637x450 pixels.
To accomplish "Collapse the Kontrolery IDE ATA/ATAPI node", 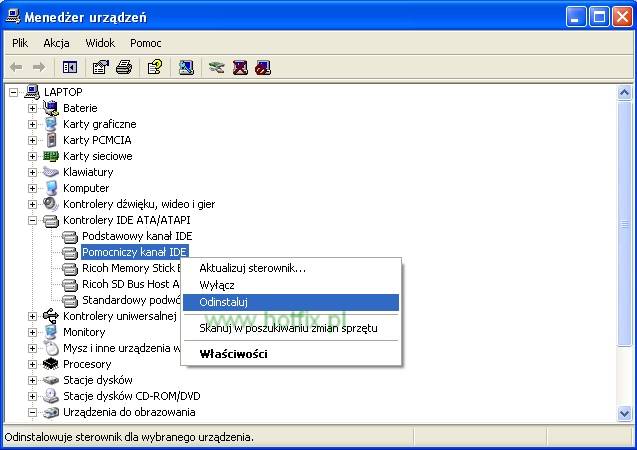I will click(x=32, y=220).
